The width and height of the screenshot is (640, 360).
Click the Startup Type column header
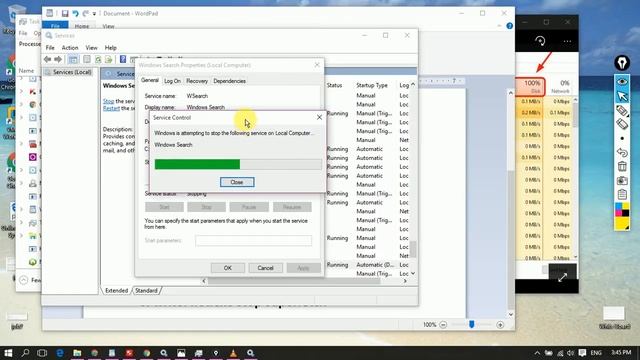pyautogui.click(x=372, y=85)
